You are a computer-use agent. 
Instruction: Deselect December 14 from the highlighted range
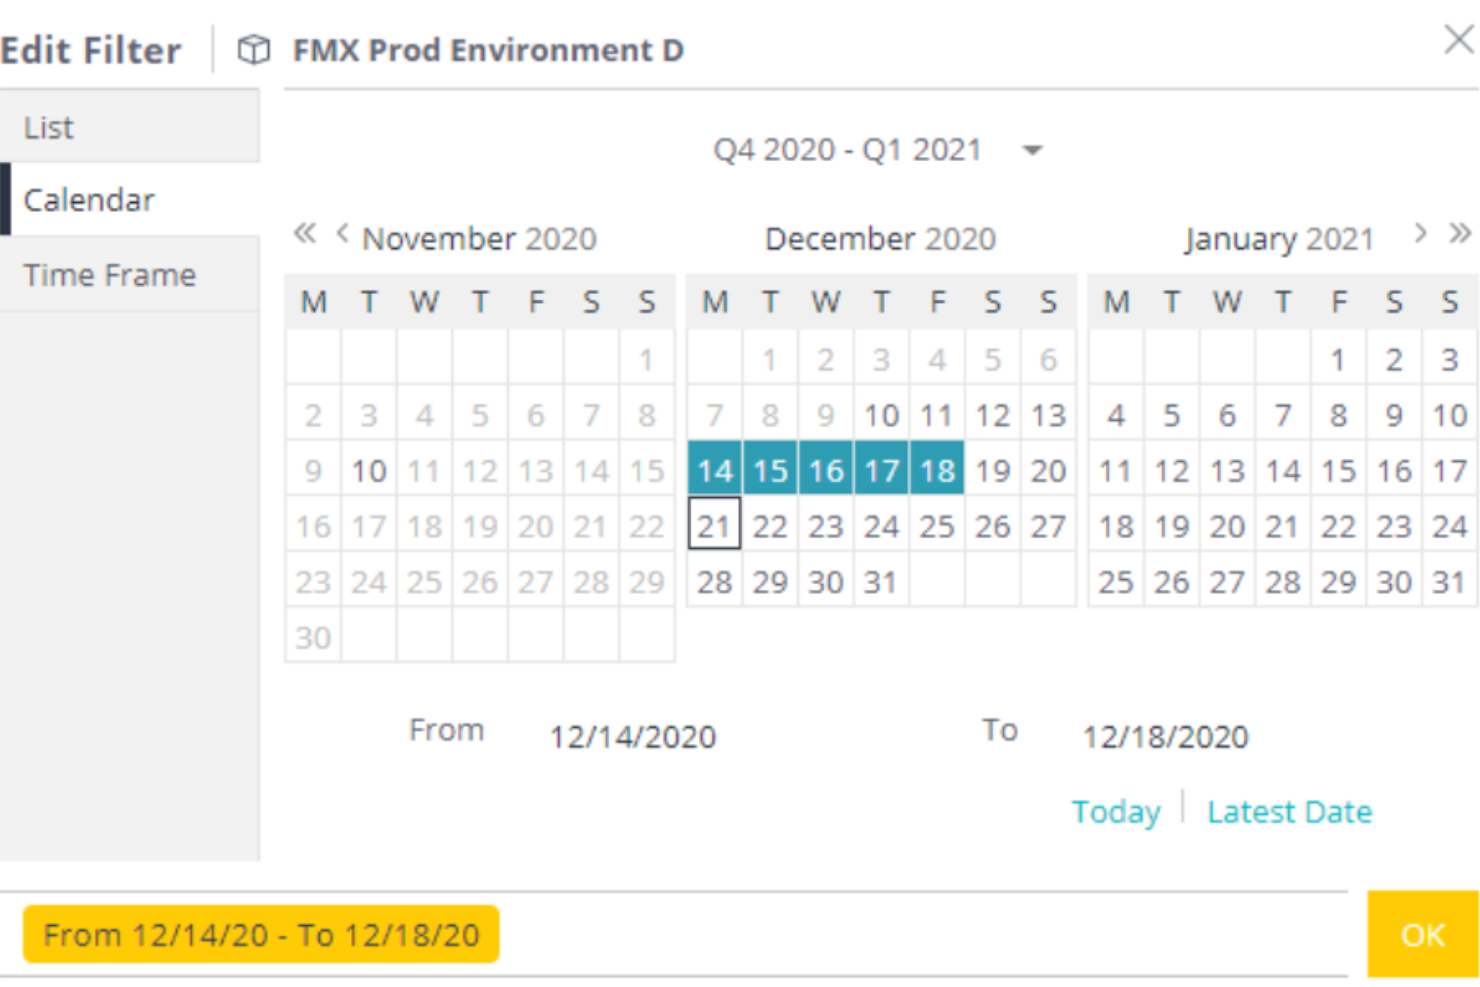coord(714,470)
